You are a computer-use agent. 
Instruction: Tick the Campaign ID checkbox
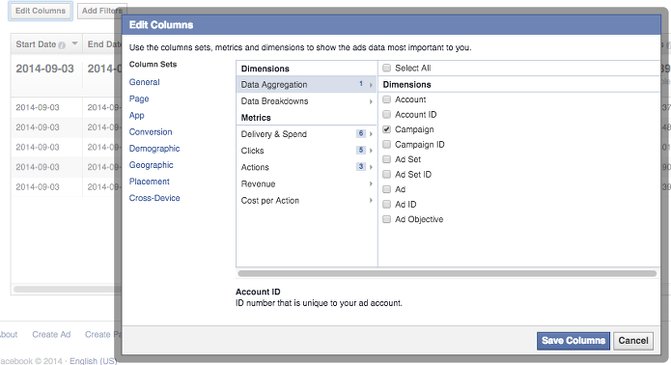(387, 144)
